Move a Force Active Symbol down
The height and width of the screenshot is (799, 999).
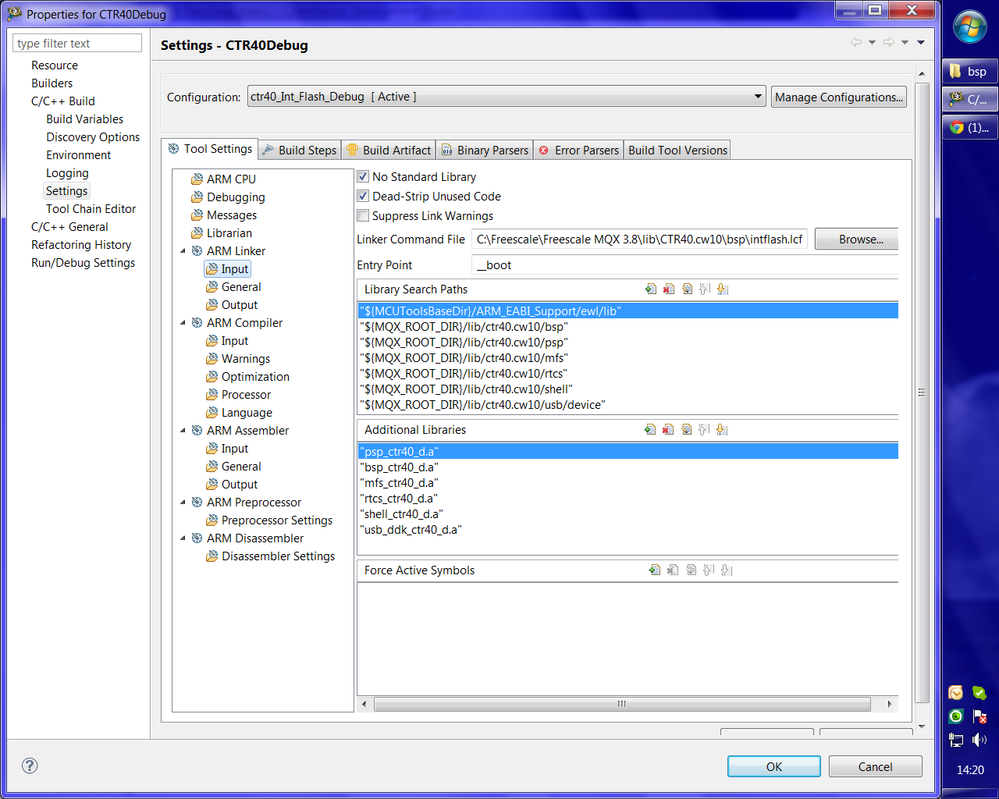pyautogui.click(x=726, y=570)
